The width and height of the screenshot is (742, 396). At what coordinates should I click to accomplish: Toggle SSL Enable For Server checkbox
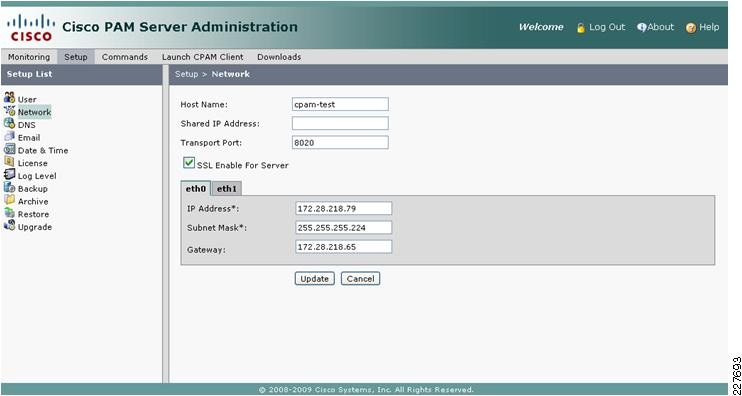tap(189, 163)
